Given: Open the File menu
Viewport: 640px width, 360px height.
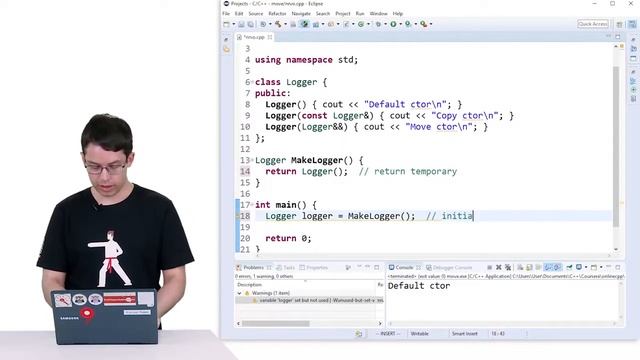Looking at the screenshot, I should (226, 13).
